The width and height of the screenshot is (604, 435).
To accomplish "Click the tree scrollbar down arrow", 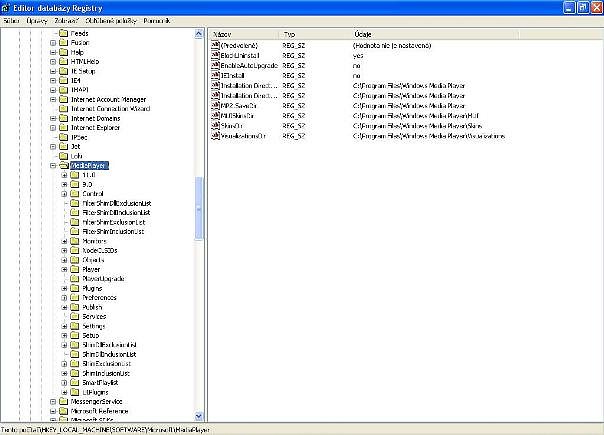I will pyautogui.click(x=199, y=416).
